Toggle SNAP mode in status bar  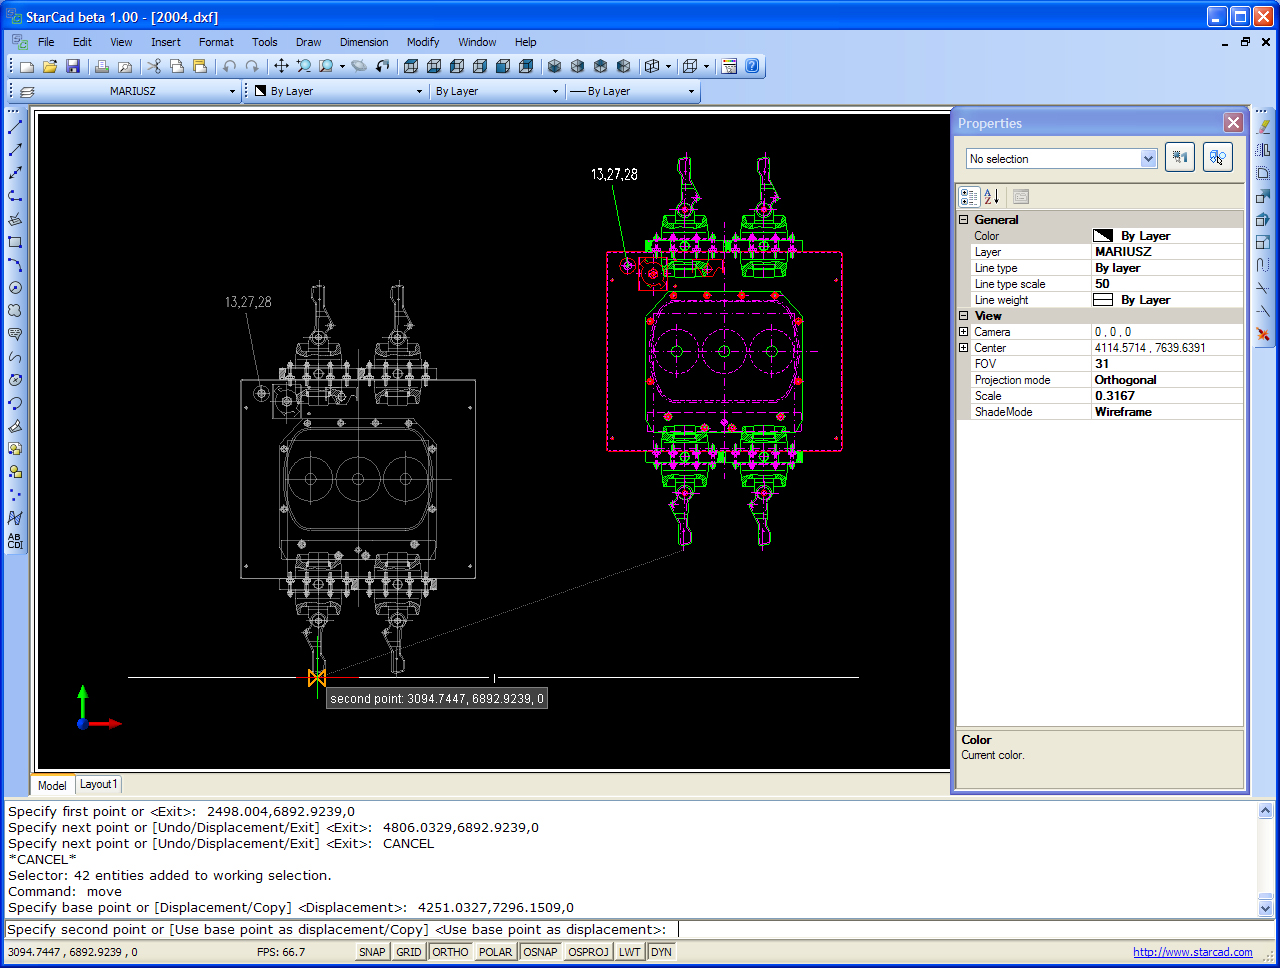tap(372, 952)
